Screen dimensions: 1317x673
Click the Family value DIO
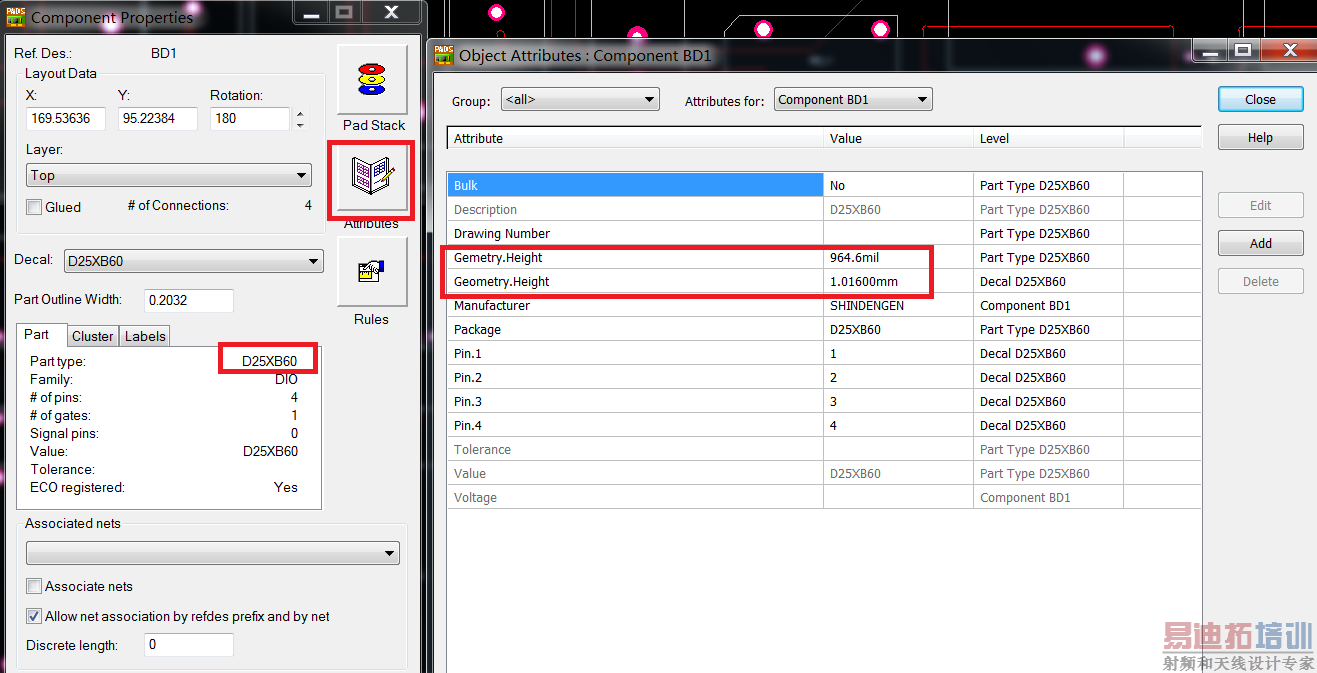286,379
